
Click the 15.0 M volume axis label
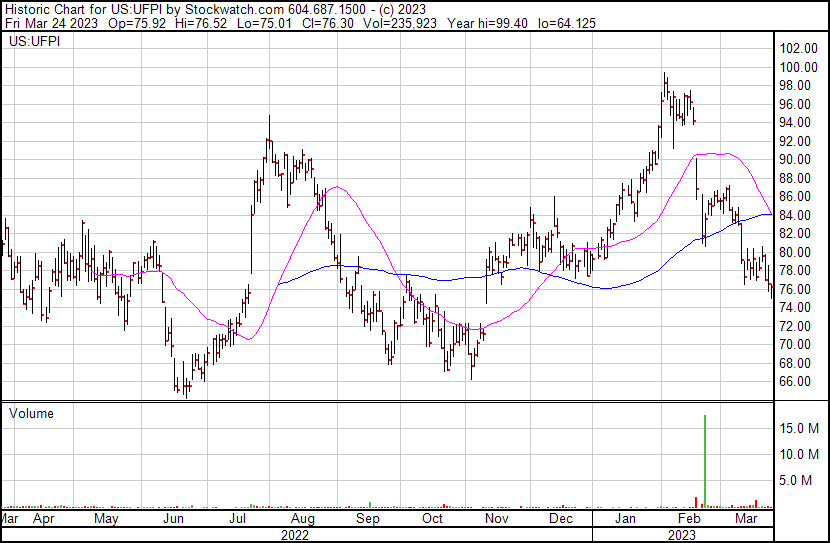pyautogui.click(x=802, y=428)
